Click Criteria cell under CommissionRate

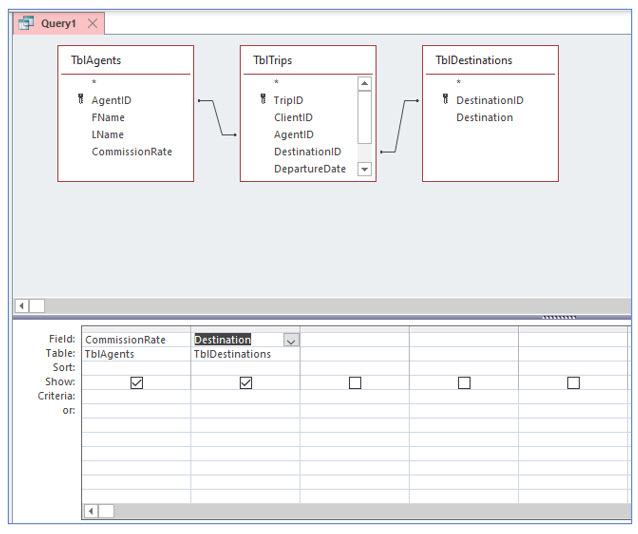tap(136, 397)
